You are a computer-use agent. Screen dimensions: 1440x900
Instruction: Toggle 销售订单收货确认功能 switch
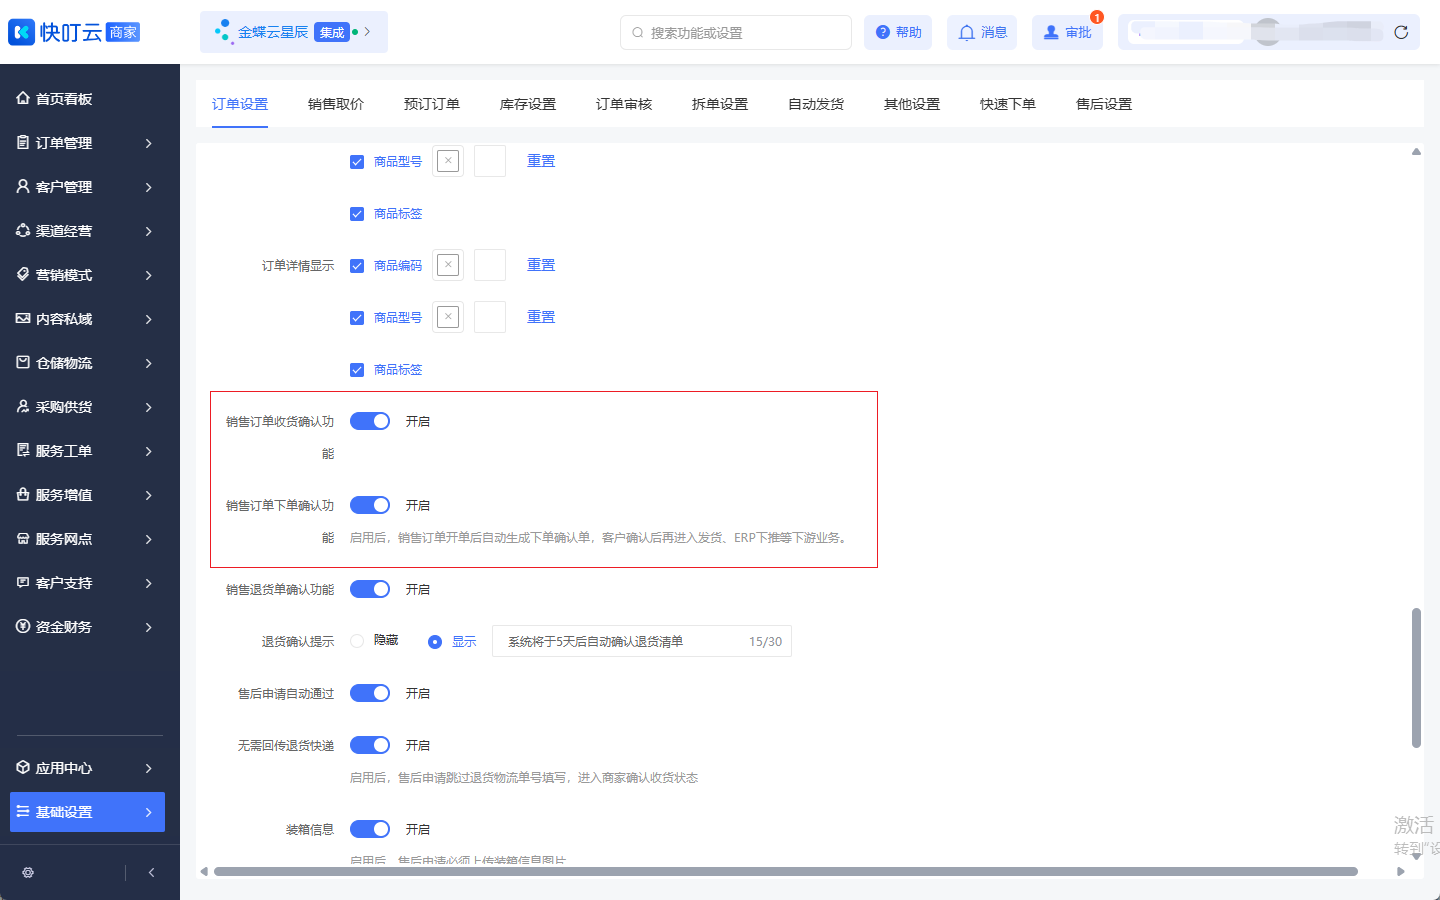[x=370, y=421]
